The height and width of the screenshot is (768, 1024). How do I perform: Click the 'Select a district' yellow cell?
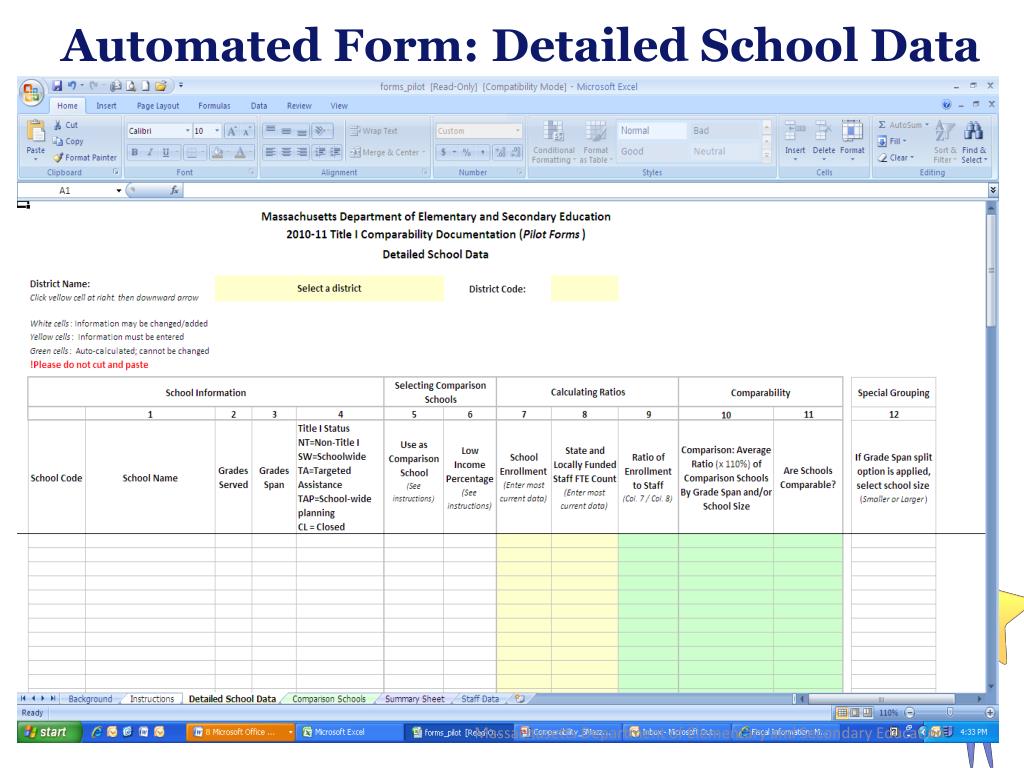[x=329, y=289]
